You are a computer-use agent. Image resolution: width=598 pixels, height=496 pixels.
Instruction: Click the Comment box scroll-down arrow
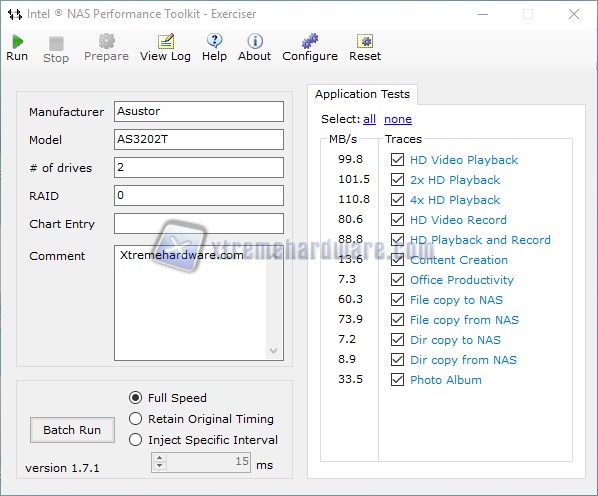(273, 350)
